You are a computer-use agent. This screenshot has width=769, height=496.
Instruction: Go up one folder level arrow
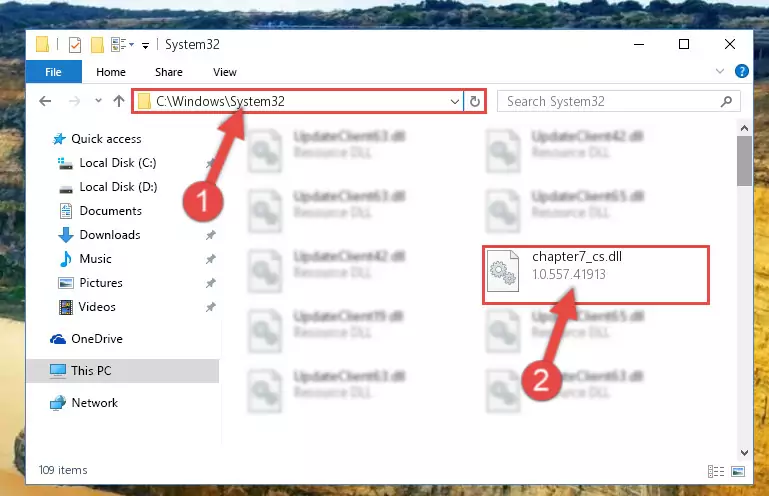(119, 101)
